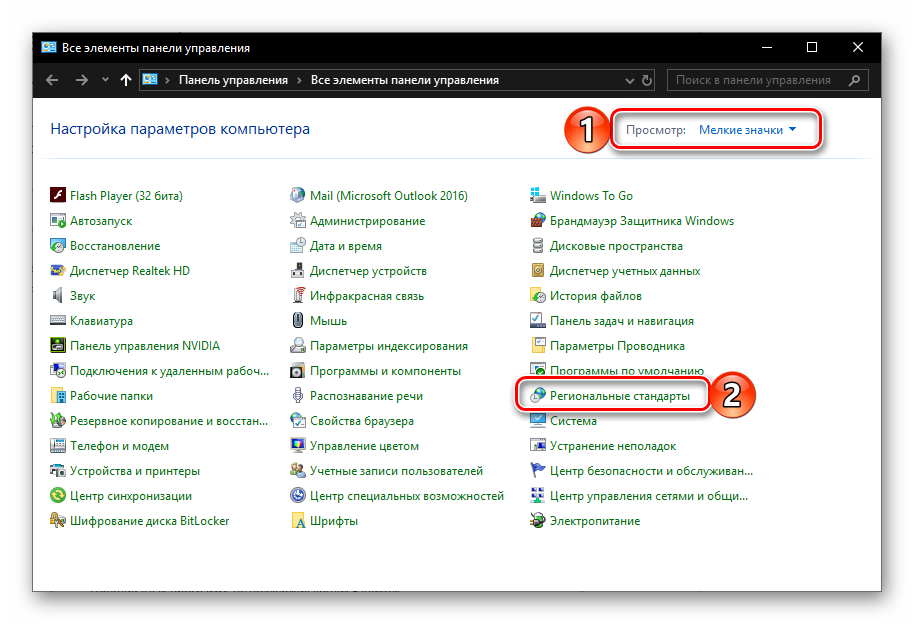
Task: Click the Back navigation arrow
Action: tap(53, 80)
